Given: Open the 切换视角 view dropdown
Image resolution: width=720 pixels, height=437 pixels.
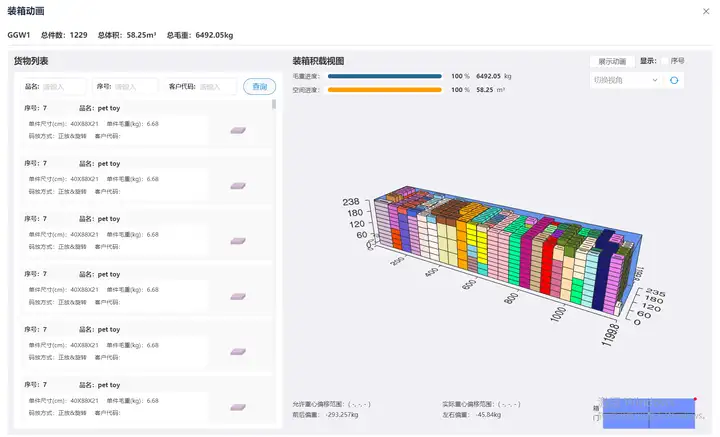Looking at the screenshot, I should click(626, 80).
